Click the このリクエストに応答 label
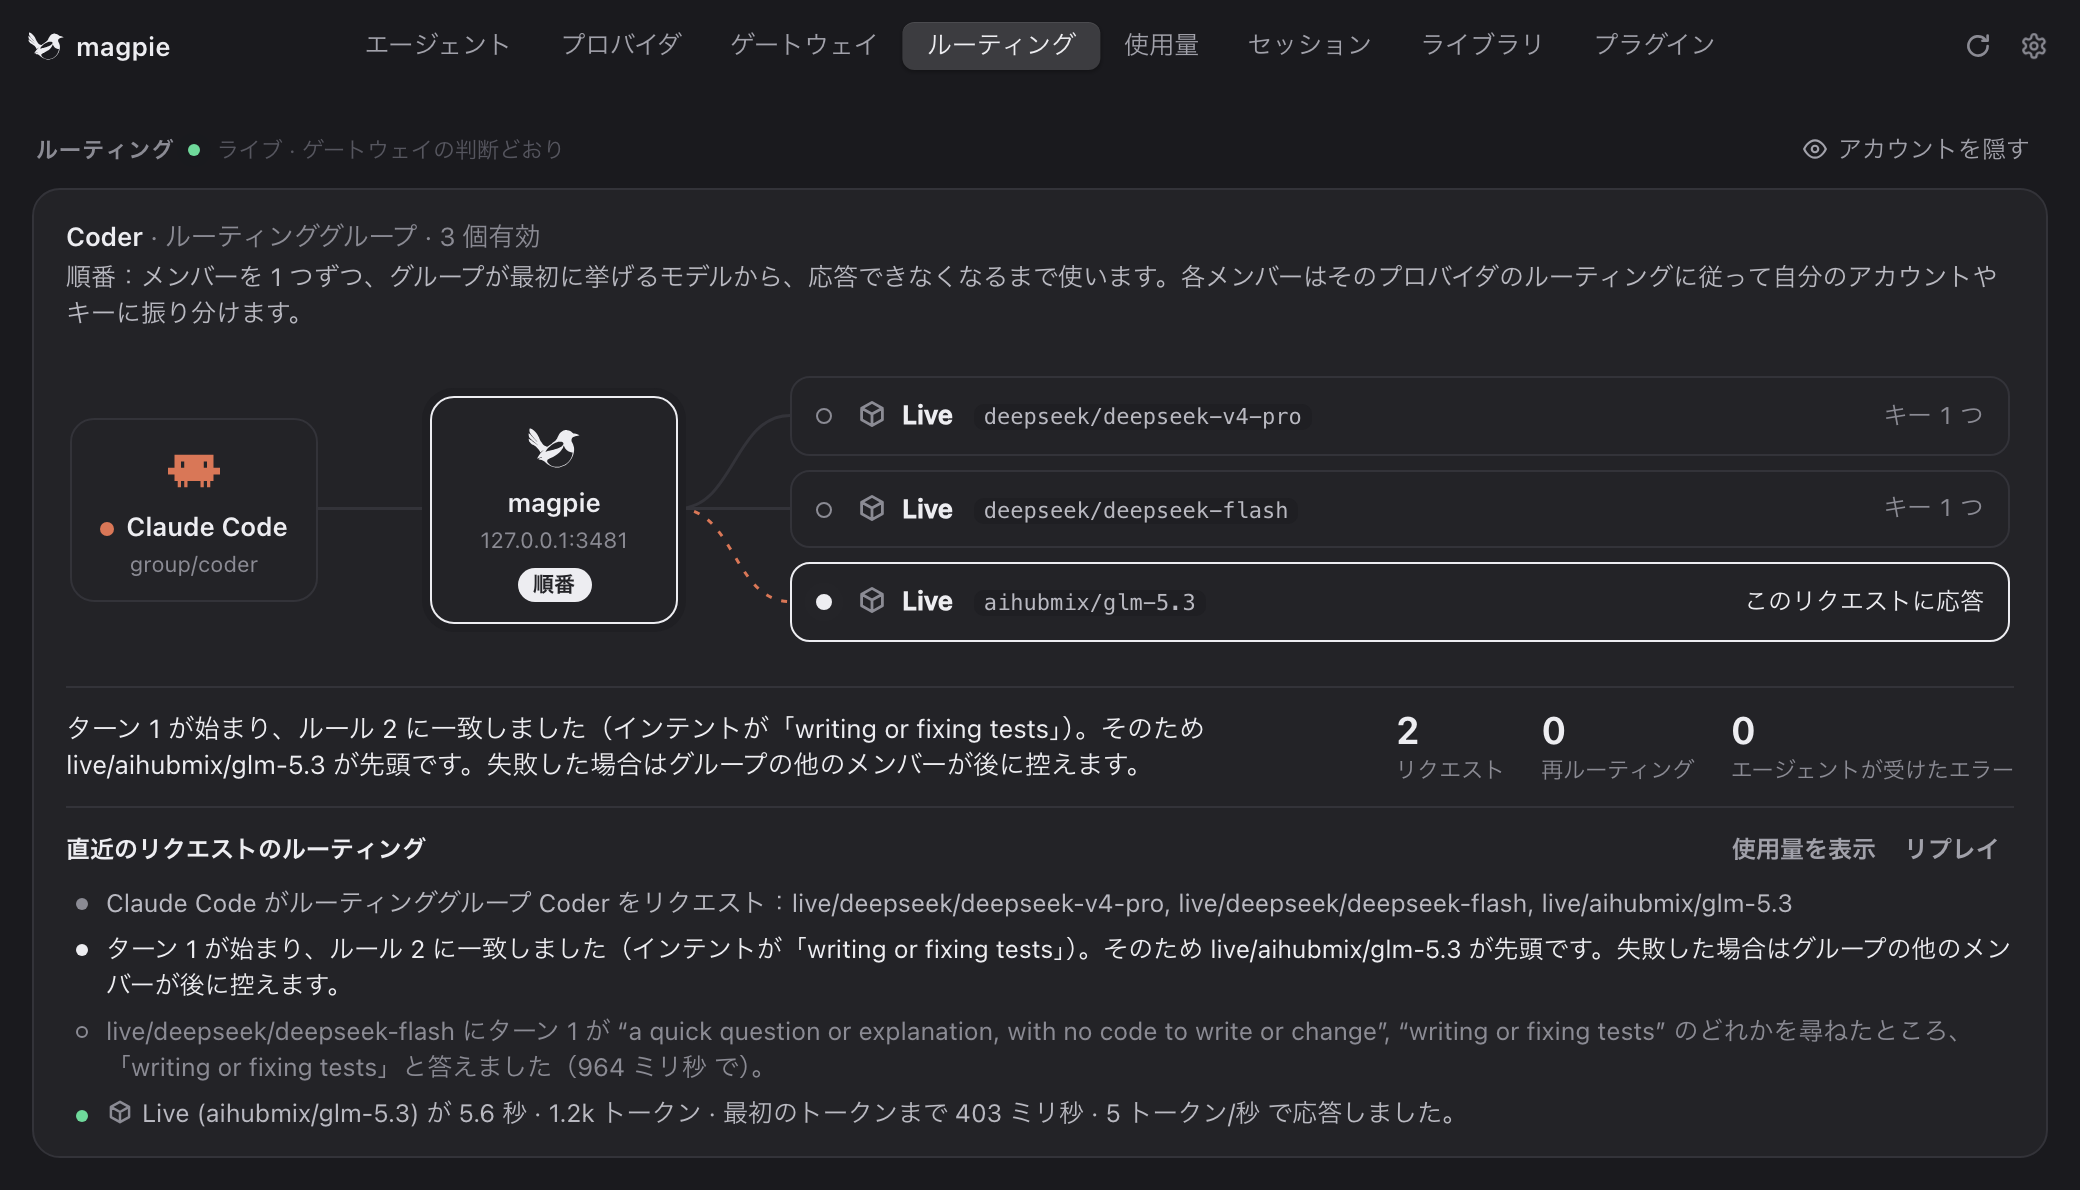This screenshot has height=1190, width=2080. pyautogui.click(x=1864, y=601)
